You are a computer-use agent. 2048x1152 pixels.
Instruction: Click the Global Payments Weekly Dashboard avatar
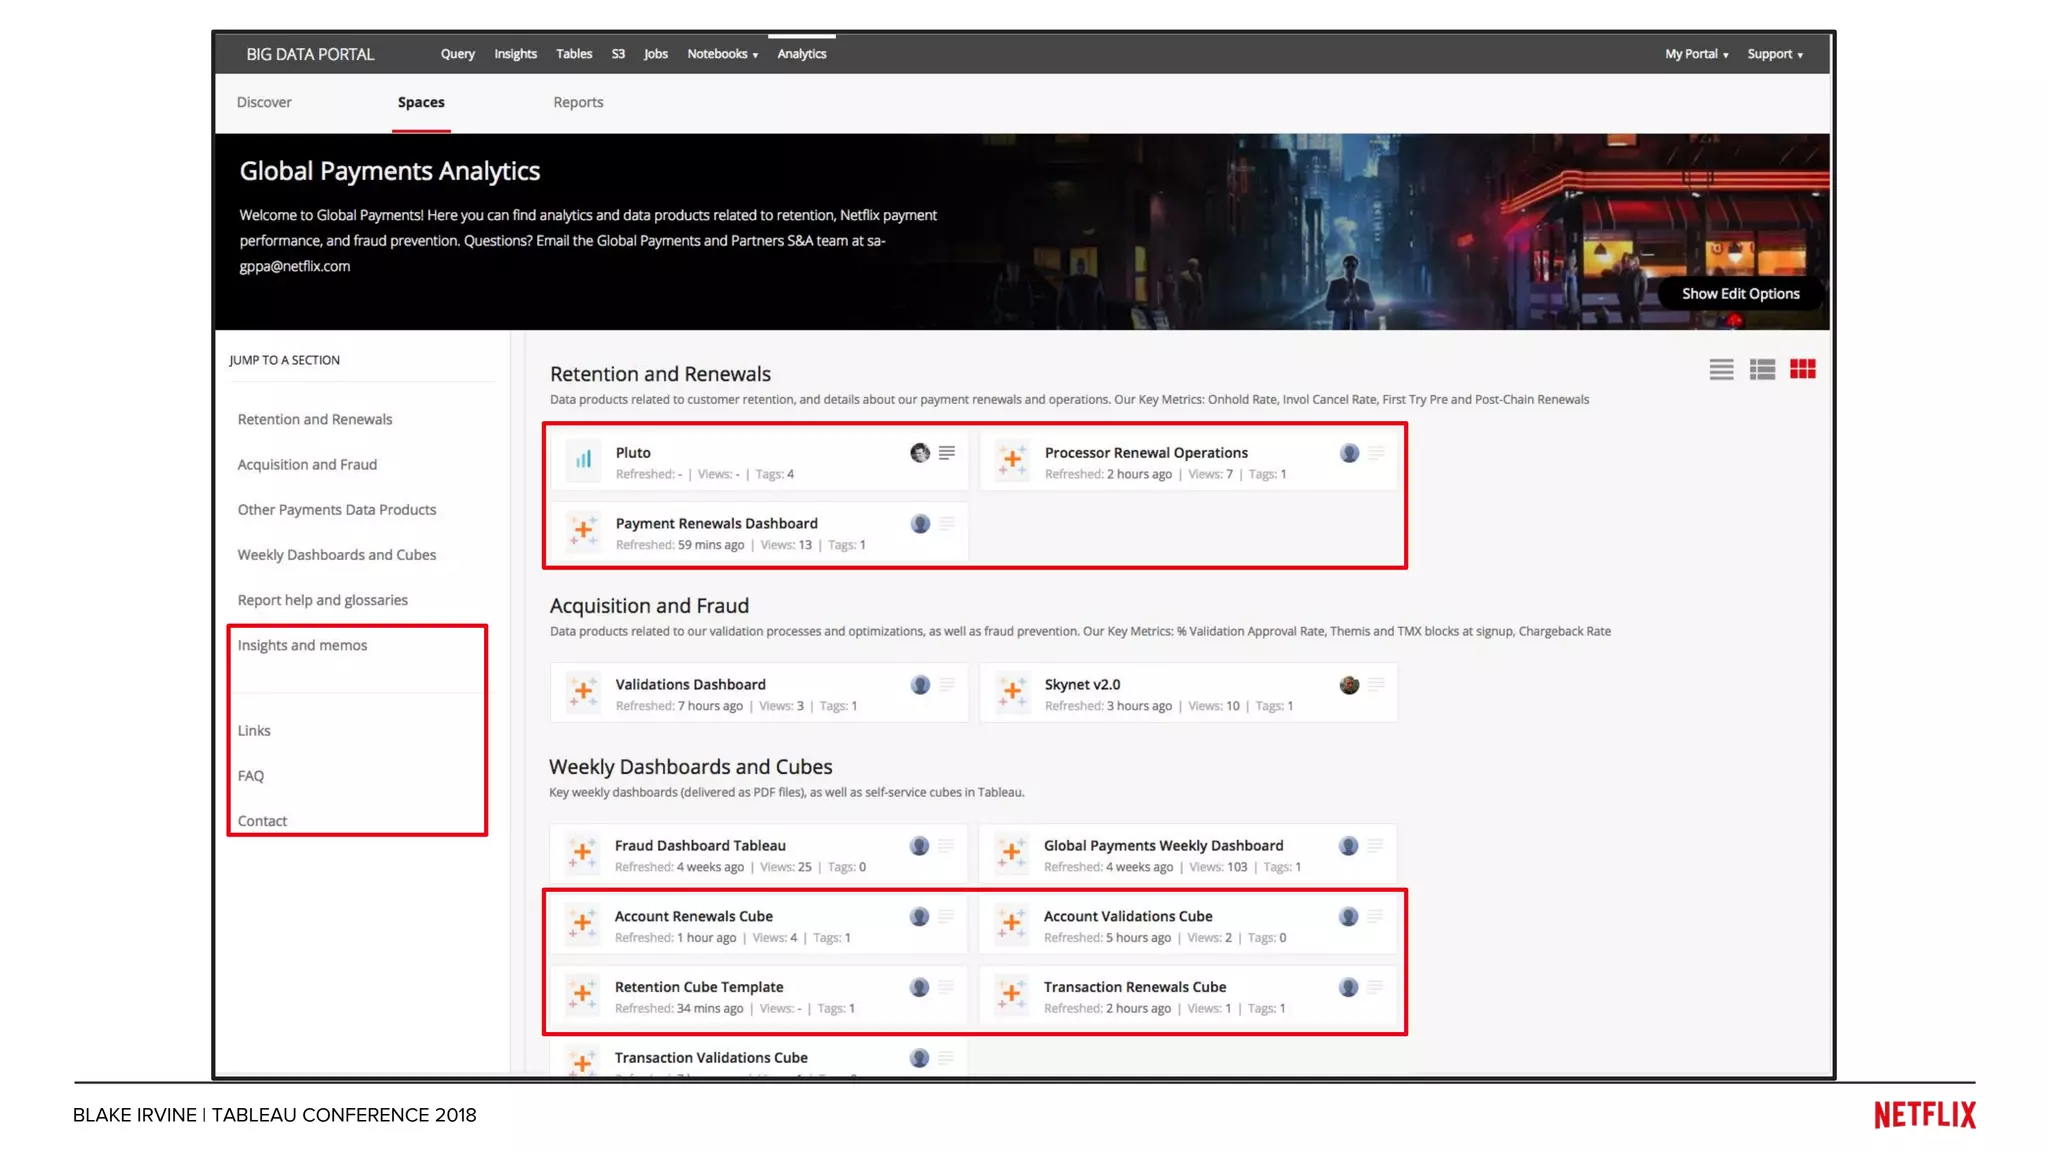pos(1348,846)
